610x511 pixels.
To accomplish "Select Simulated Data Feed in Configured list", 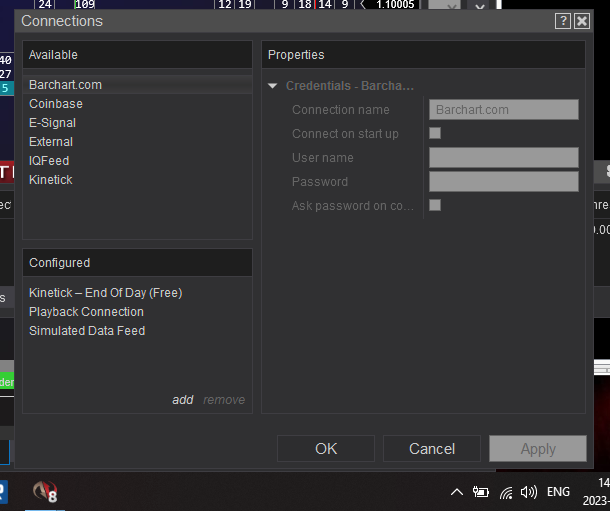I will coord(87,331).
